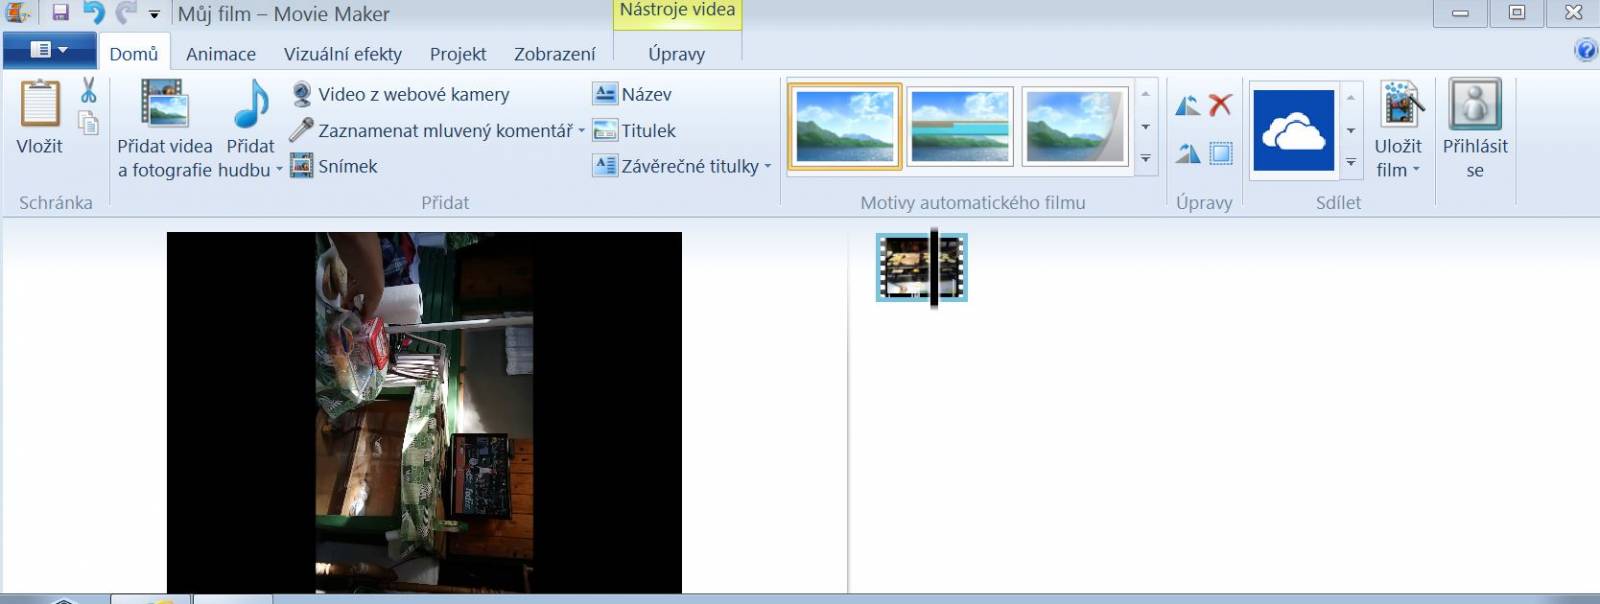Click the video preview monitor
The height and width of the screenshot is (604, 1600).
[x=424, y=412]
